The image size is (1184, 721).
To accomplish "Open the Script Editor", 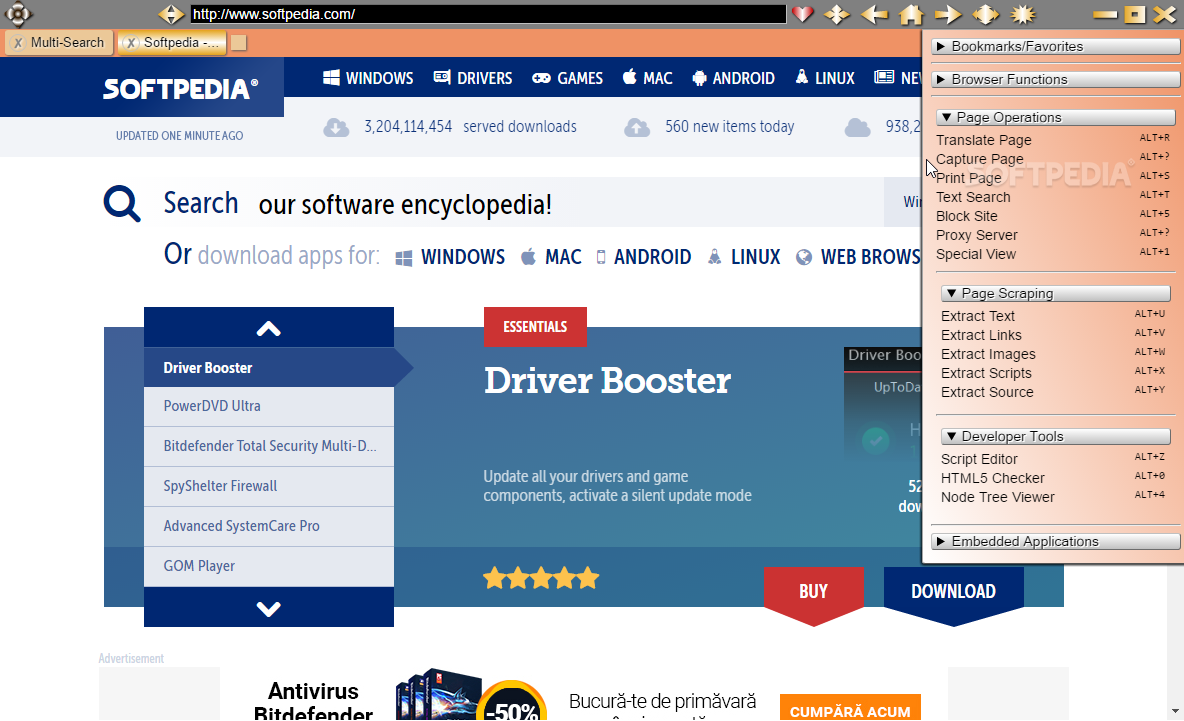I will [x=979, y=459].
